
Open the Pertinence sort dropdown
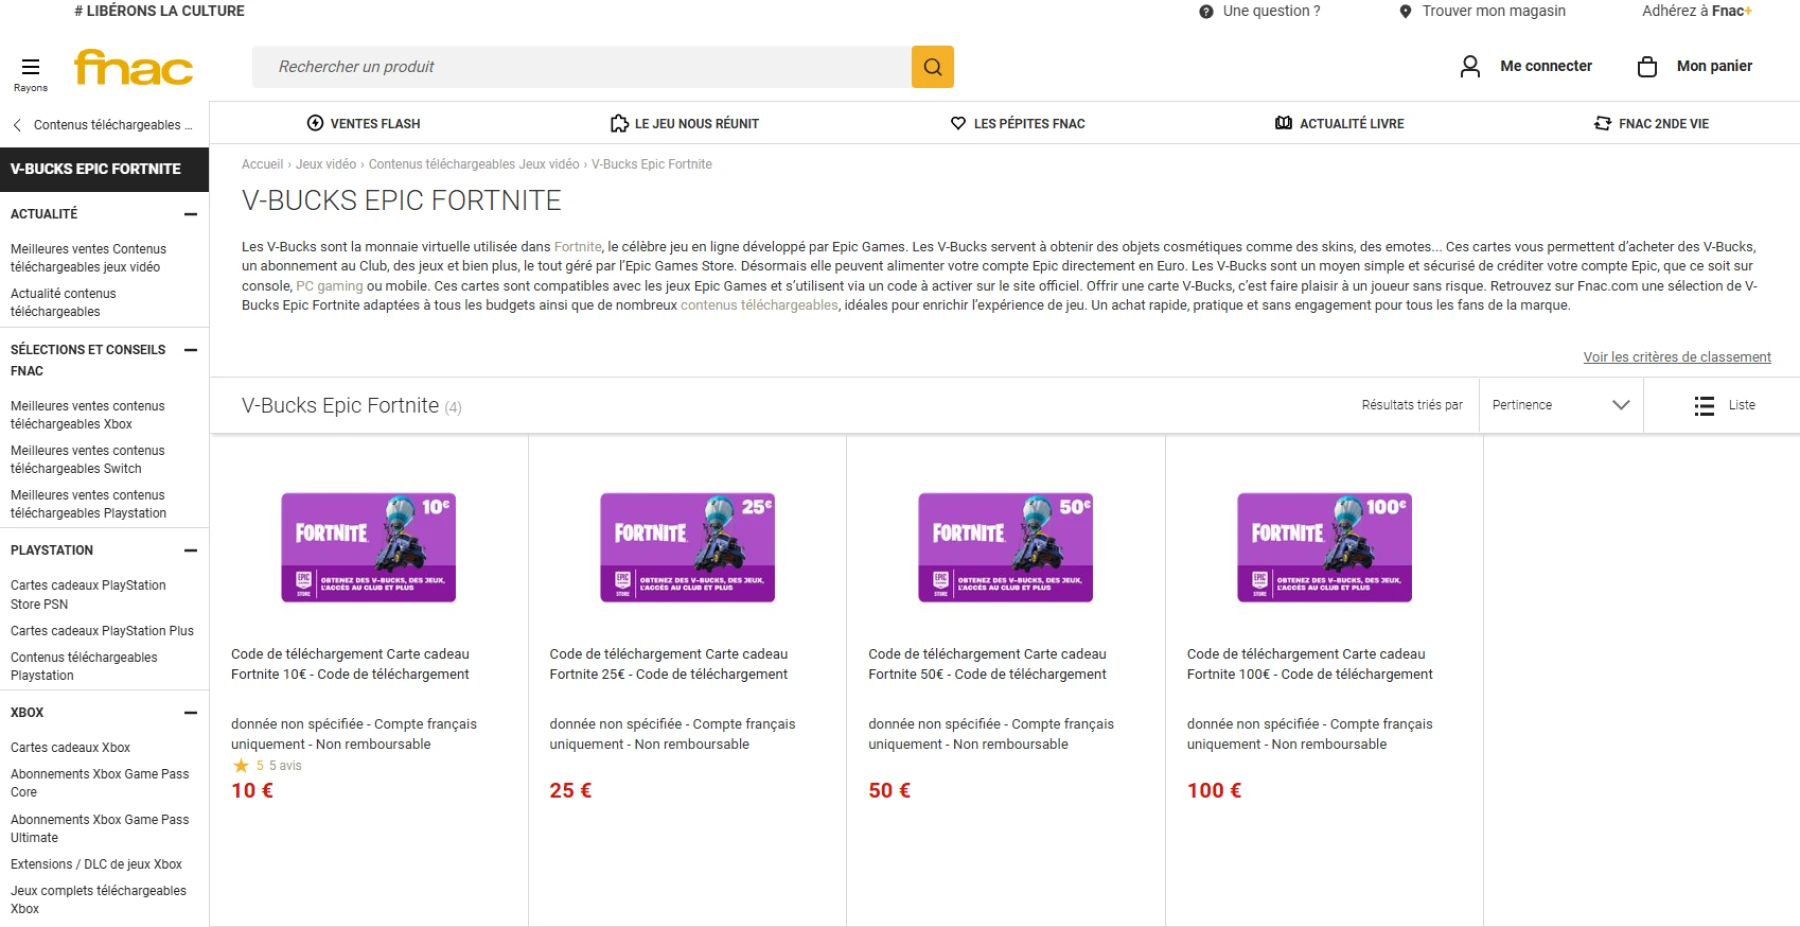point(1560,405)
